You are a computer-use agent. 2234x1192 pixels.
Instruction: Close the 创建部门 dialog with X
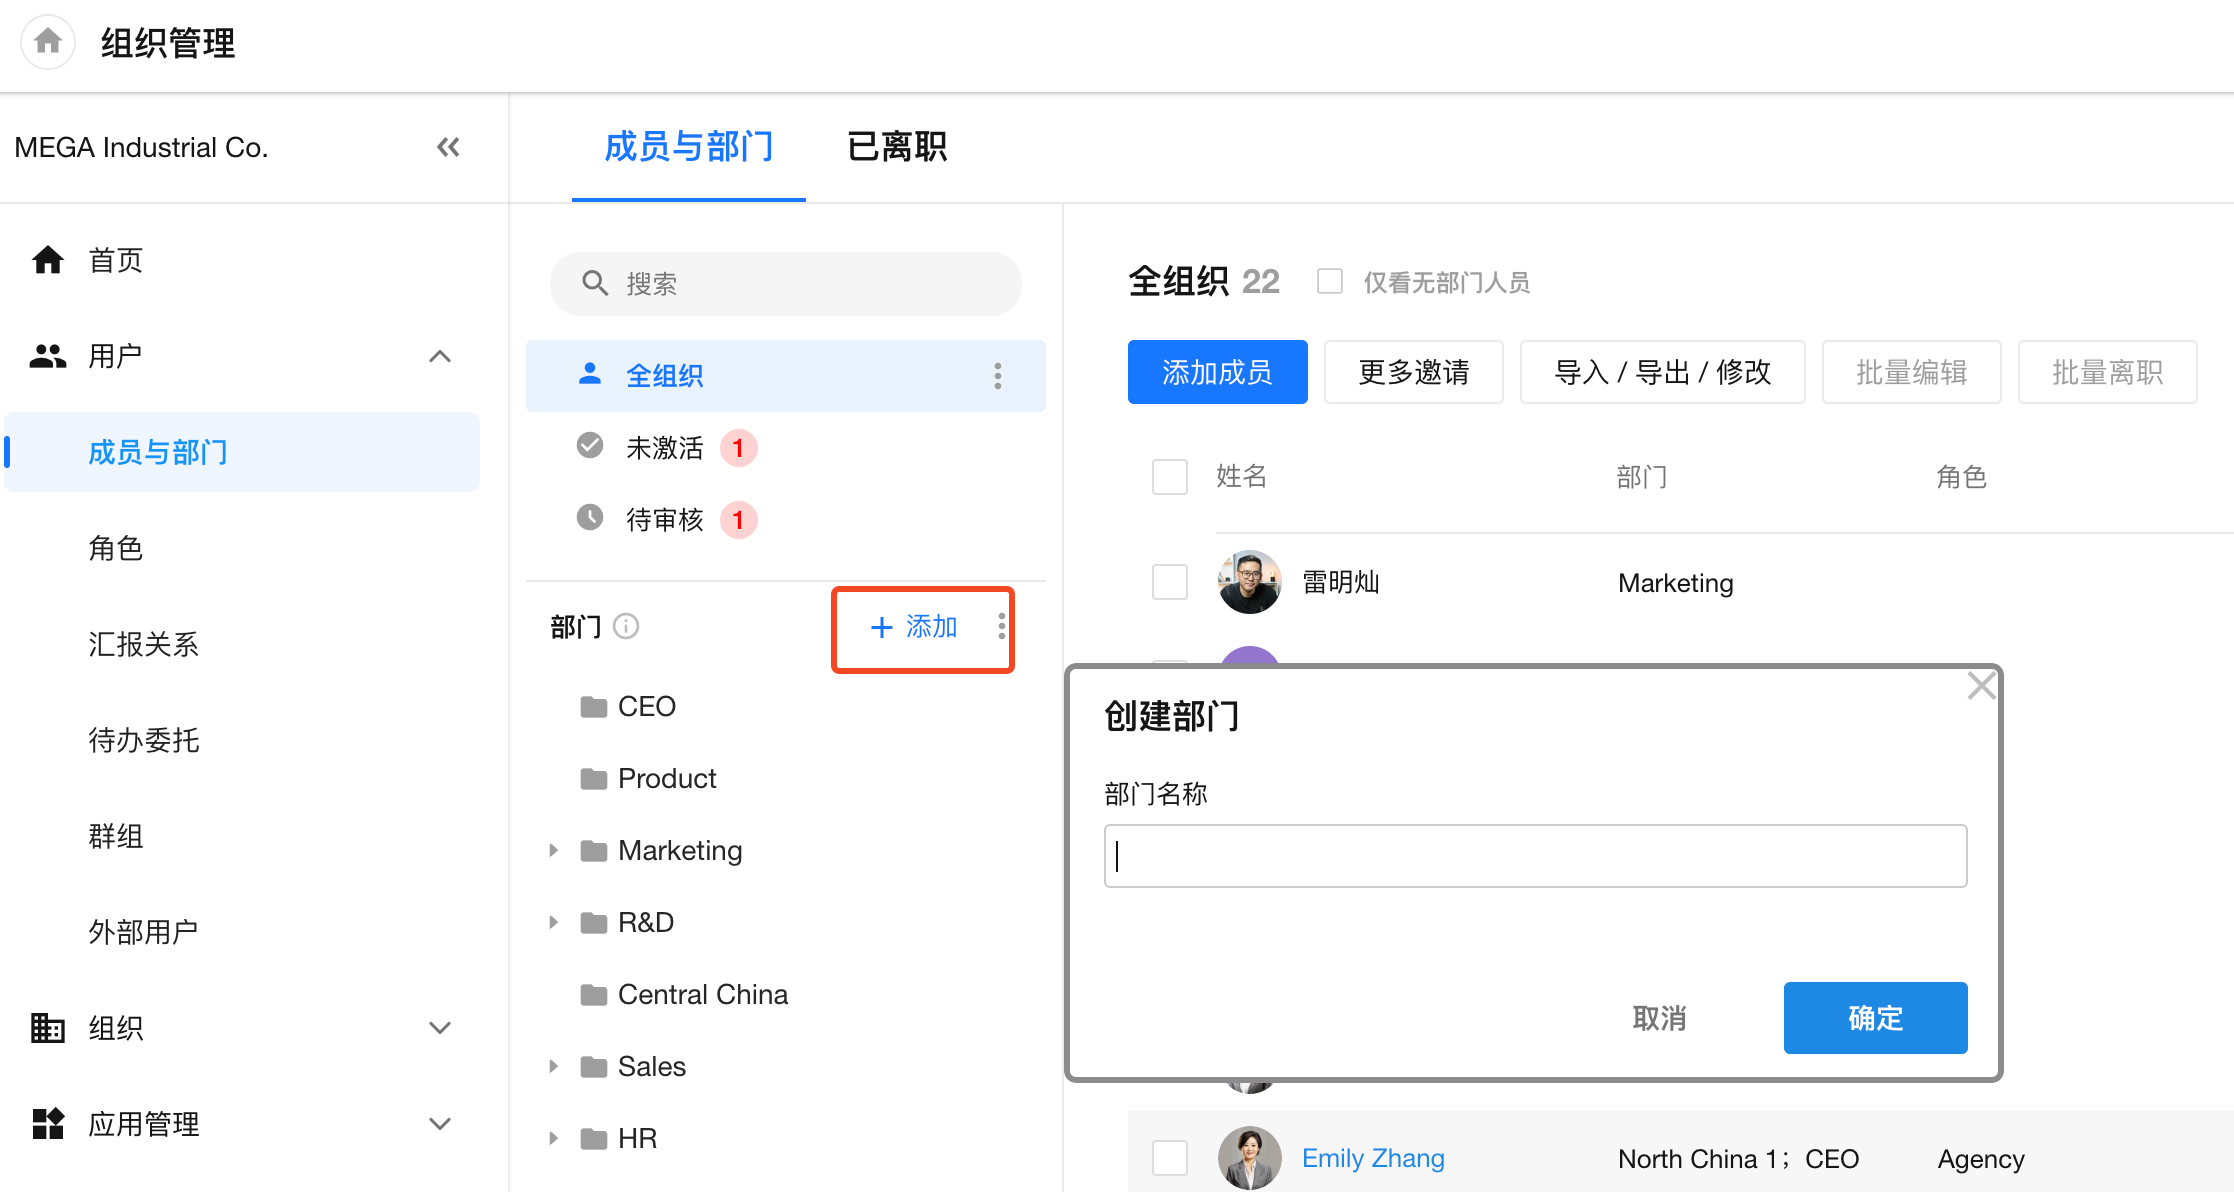click(x=1981, y=686)
